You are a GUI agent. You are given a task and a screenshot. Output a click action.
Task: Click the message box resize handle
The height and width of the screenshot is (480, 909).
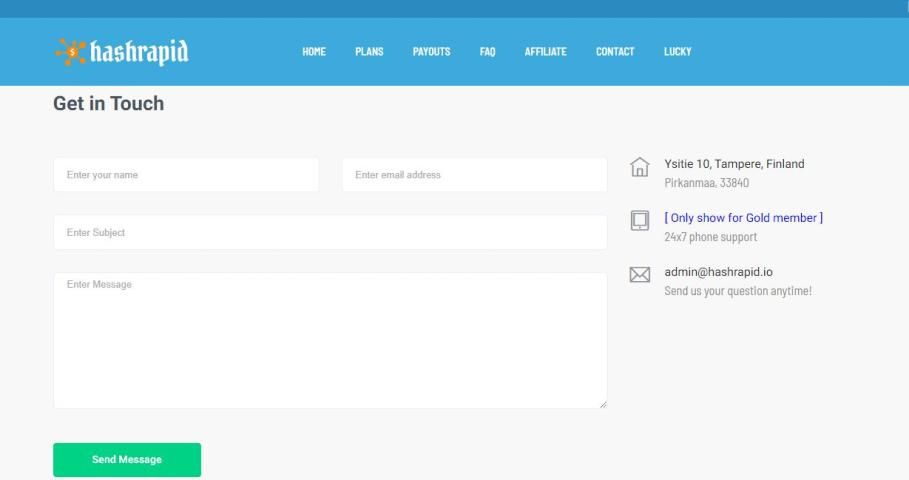[602, 404]
